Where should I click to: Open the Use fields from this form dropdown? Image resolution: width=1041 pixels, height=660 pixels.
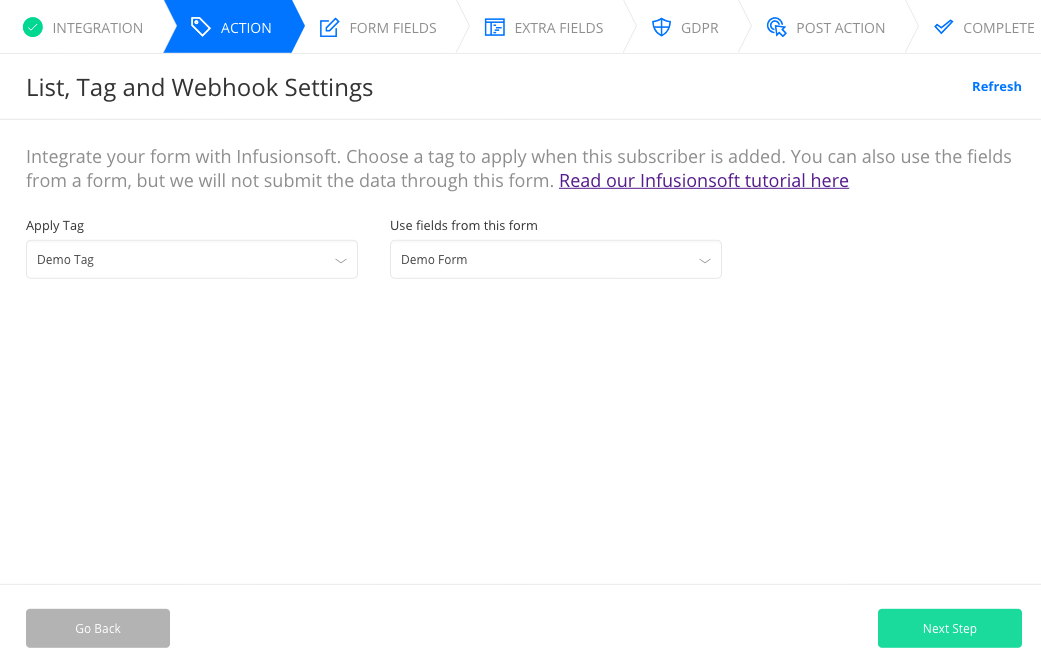(555, 260)
